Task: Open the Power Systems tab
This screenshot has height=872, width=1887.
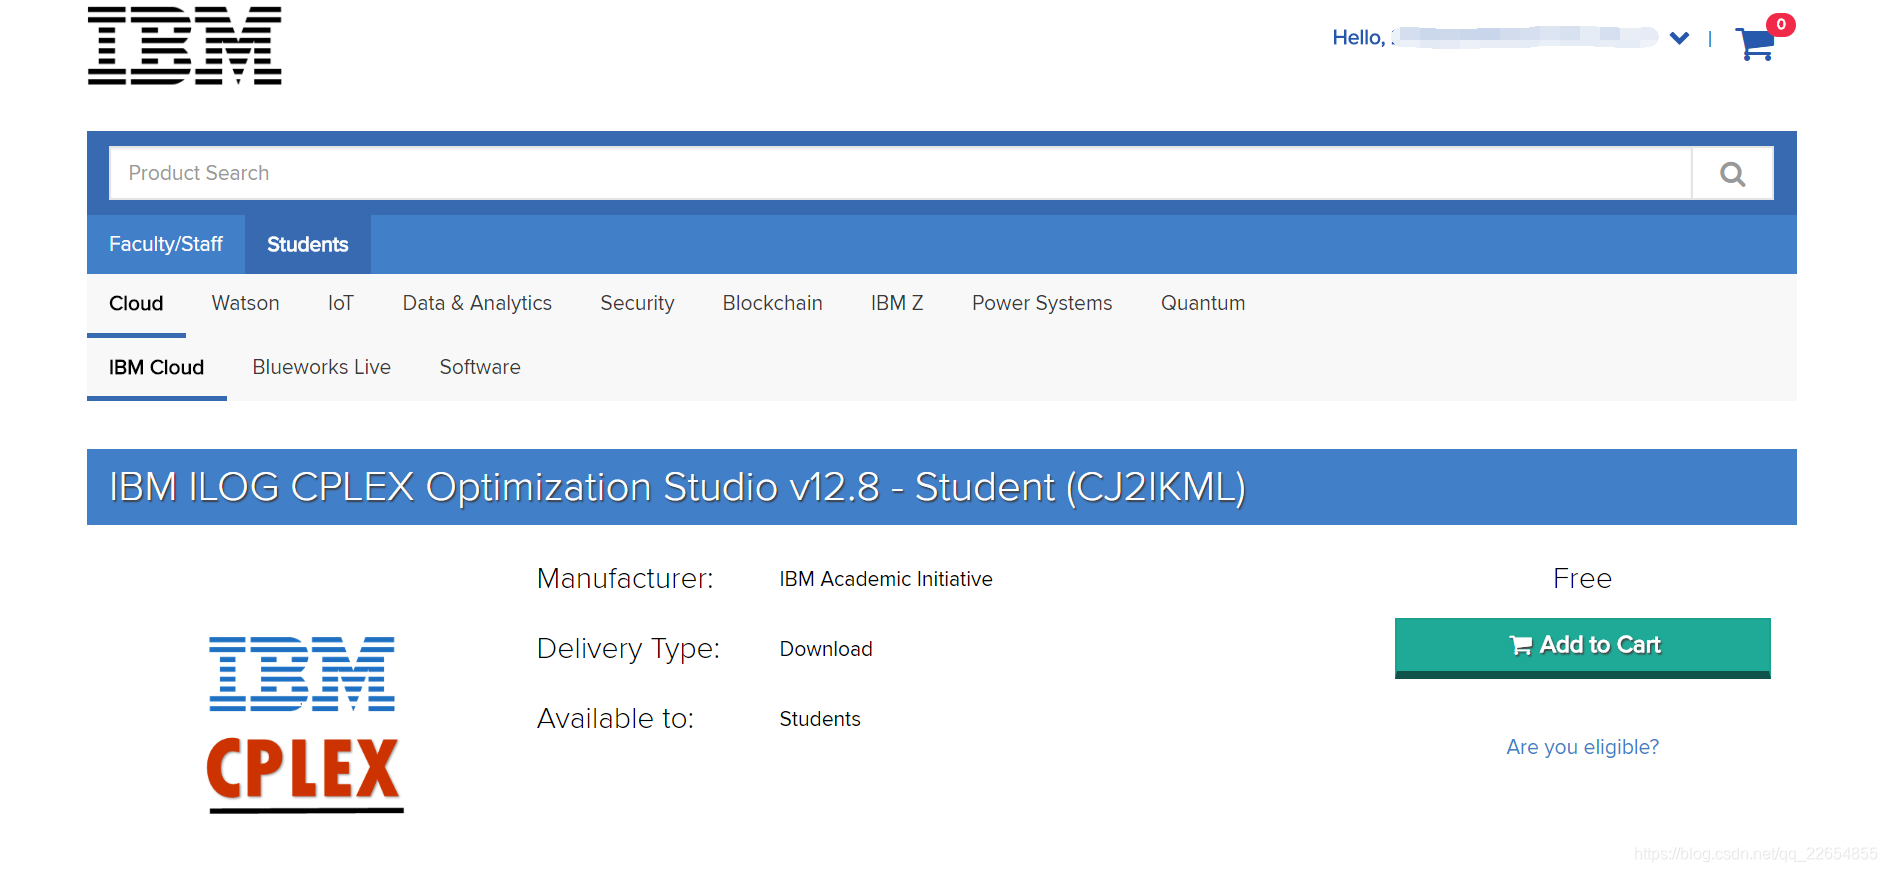Action: pos(1042,303)
